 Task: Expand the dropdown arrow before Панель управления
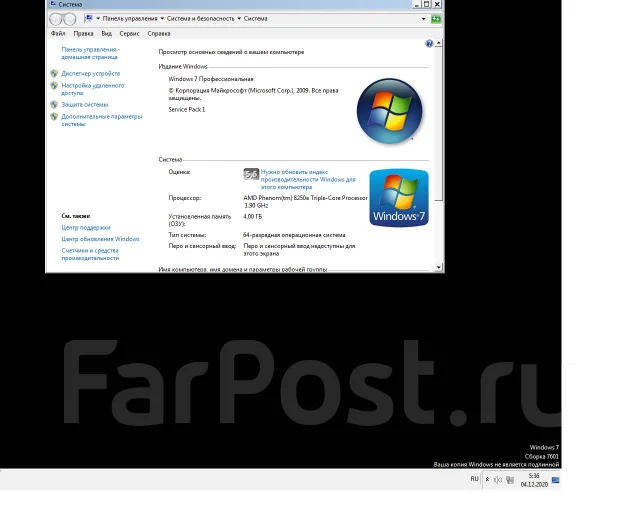[x=98, y=19]
